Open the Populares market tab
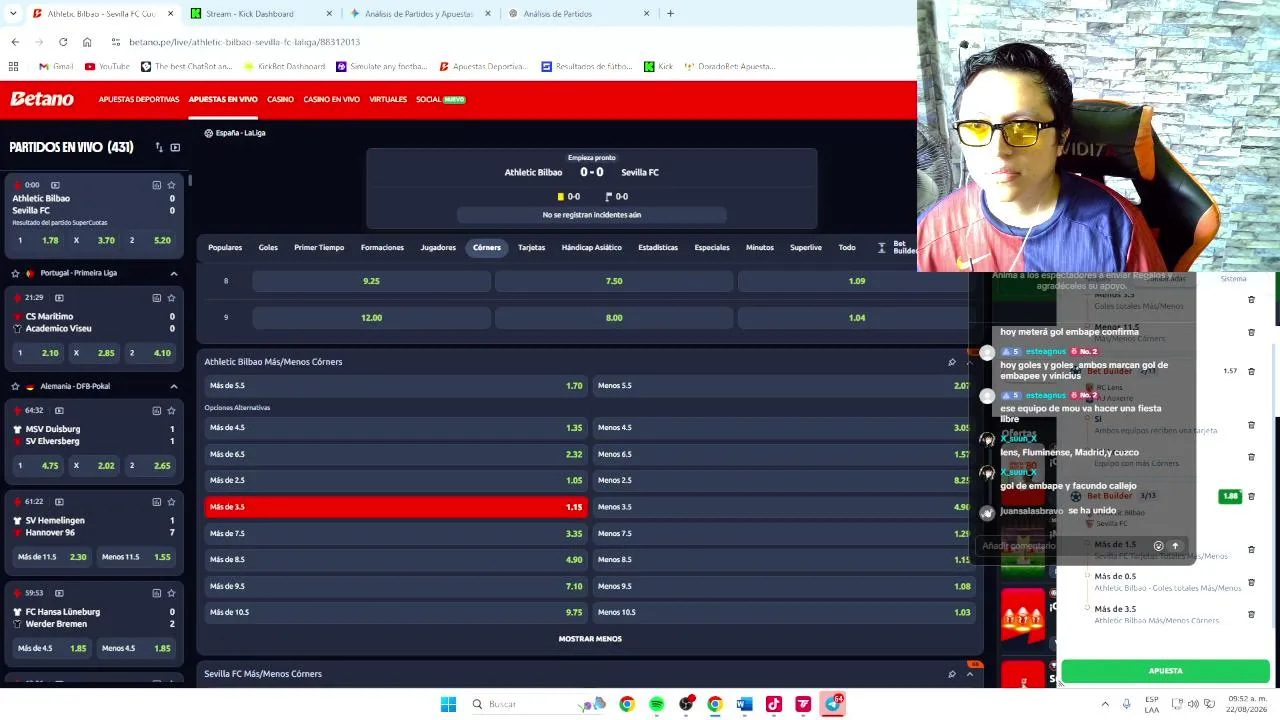The width and height of the screenshot is (1280, 720). pyautogui.click(x=225, y=247)
